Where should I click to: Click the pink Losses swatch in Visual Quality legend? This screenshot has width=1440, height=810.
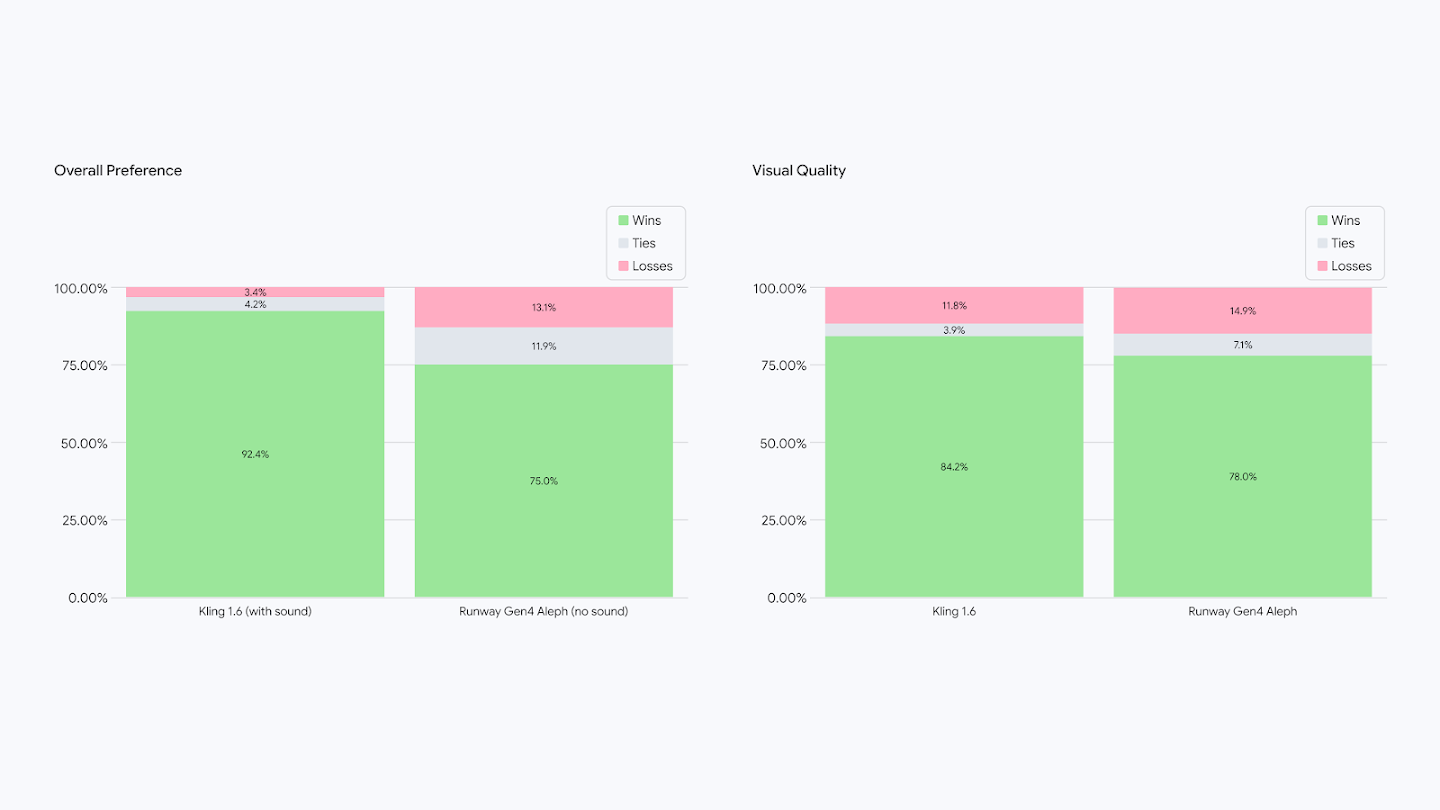pyautogui.click(x=1322, y=266)
